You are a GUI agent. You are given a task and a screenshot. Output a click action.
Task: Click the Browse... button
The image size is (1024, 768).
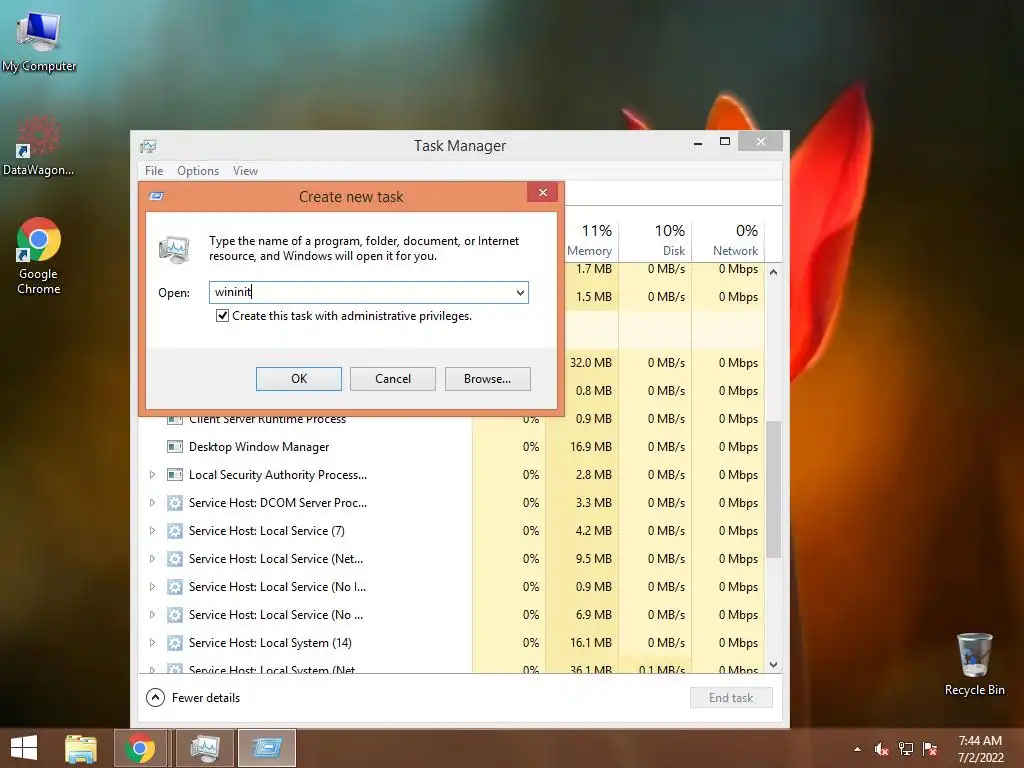click(x=487, y=379)
